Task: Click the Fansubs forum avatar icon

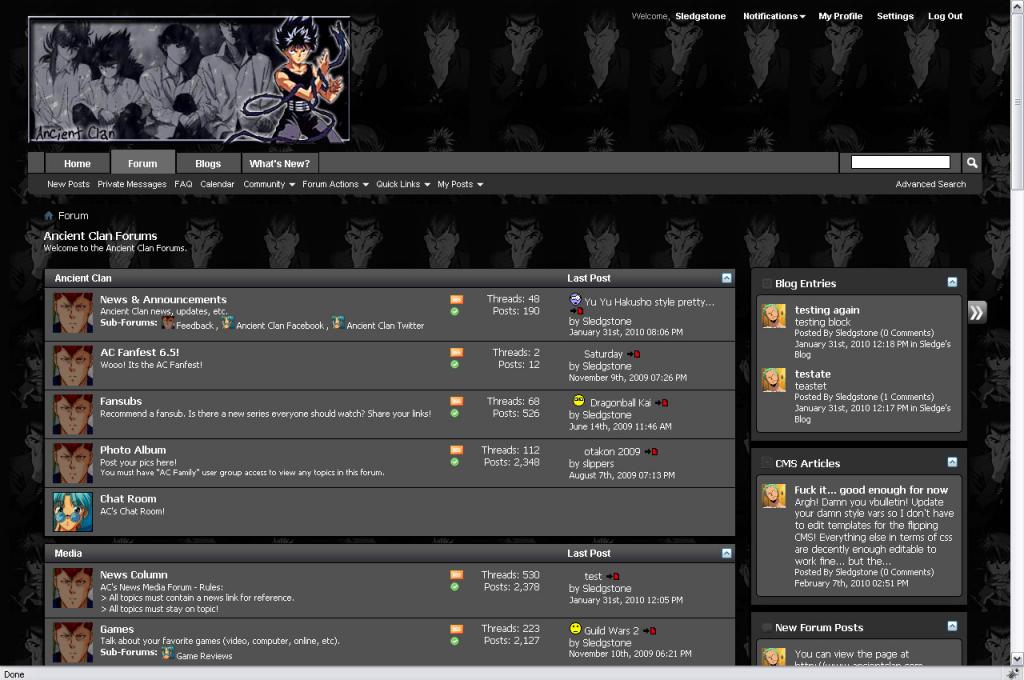Action: click(x=72, y=414)
